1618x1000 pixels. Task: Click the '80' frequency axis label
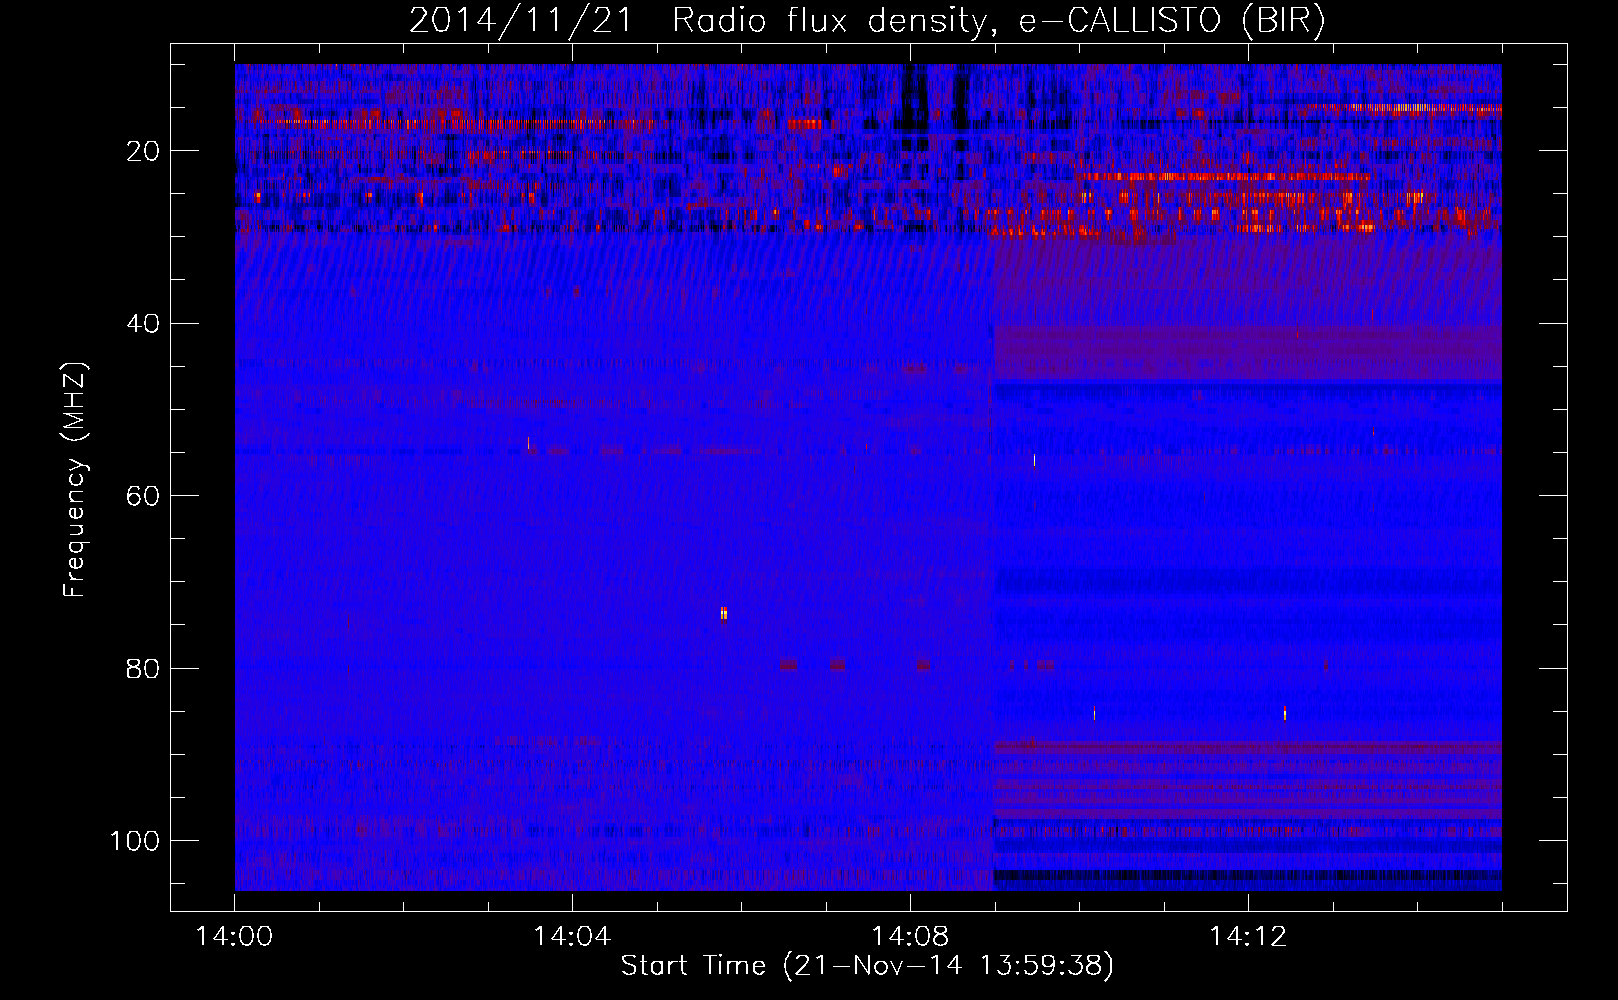pos(143,669)
